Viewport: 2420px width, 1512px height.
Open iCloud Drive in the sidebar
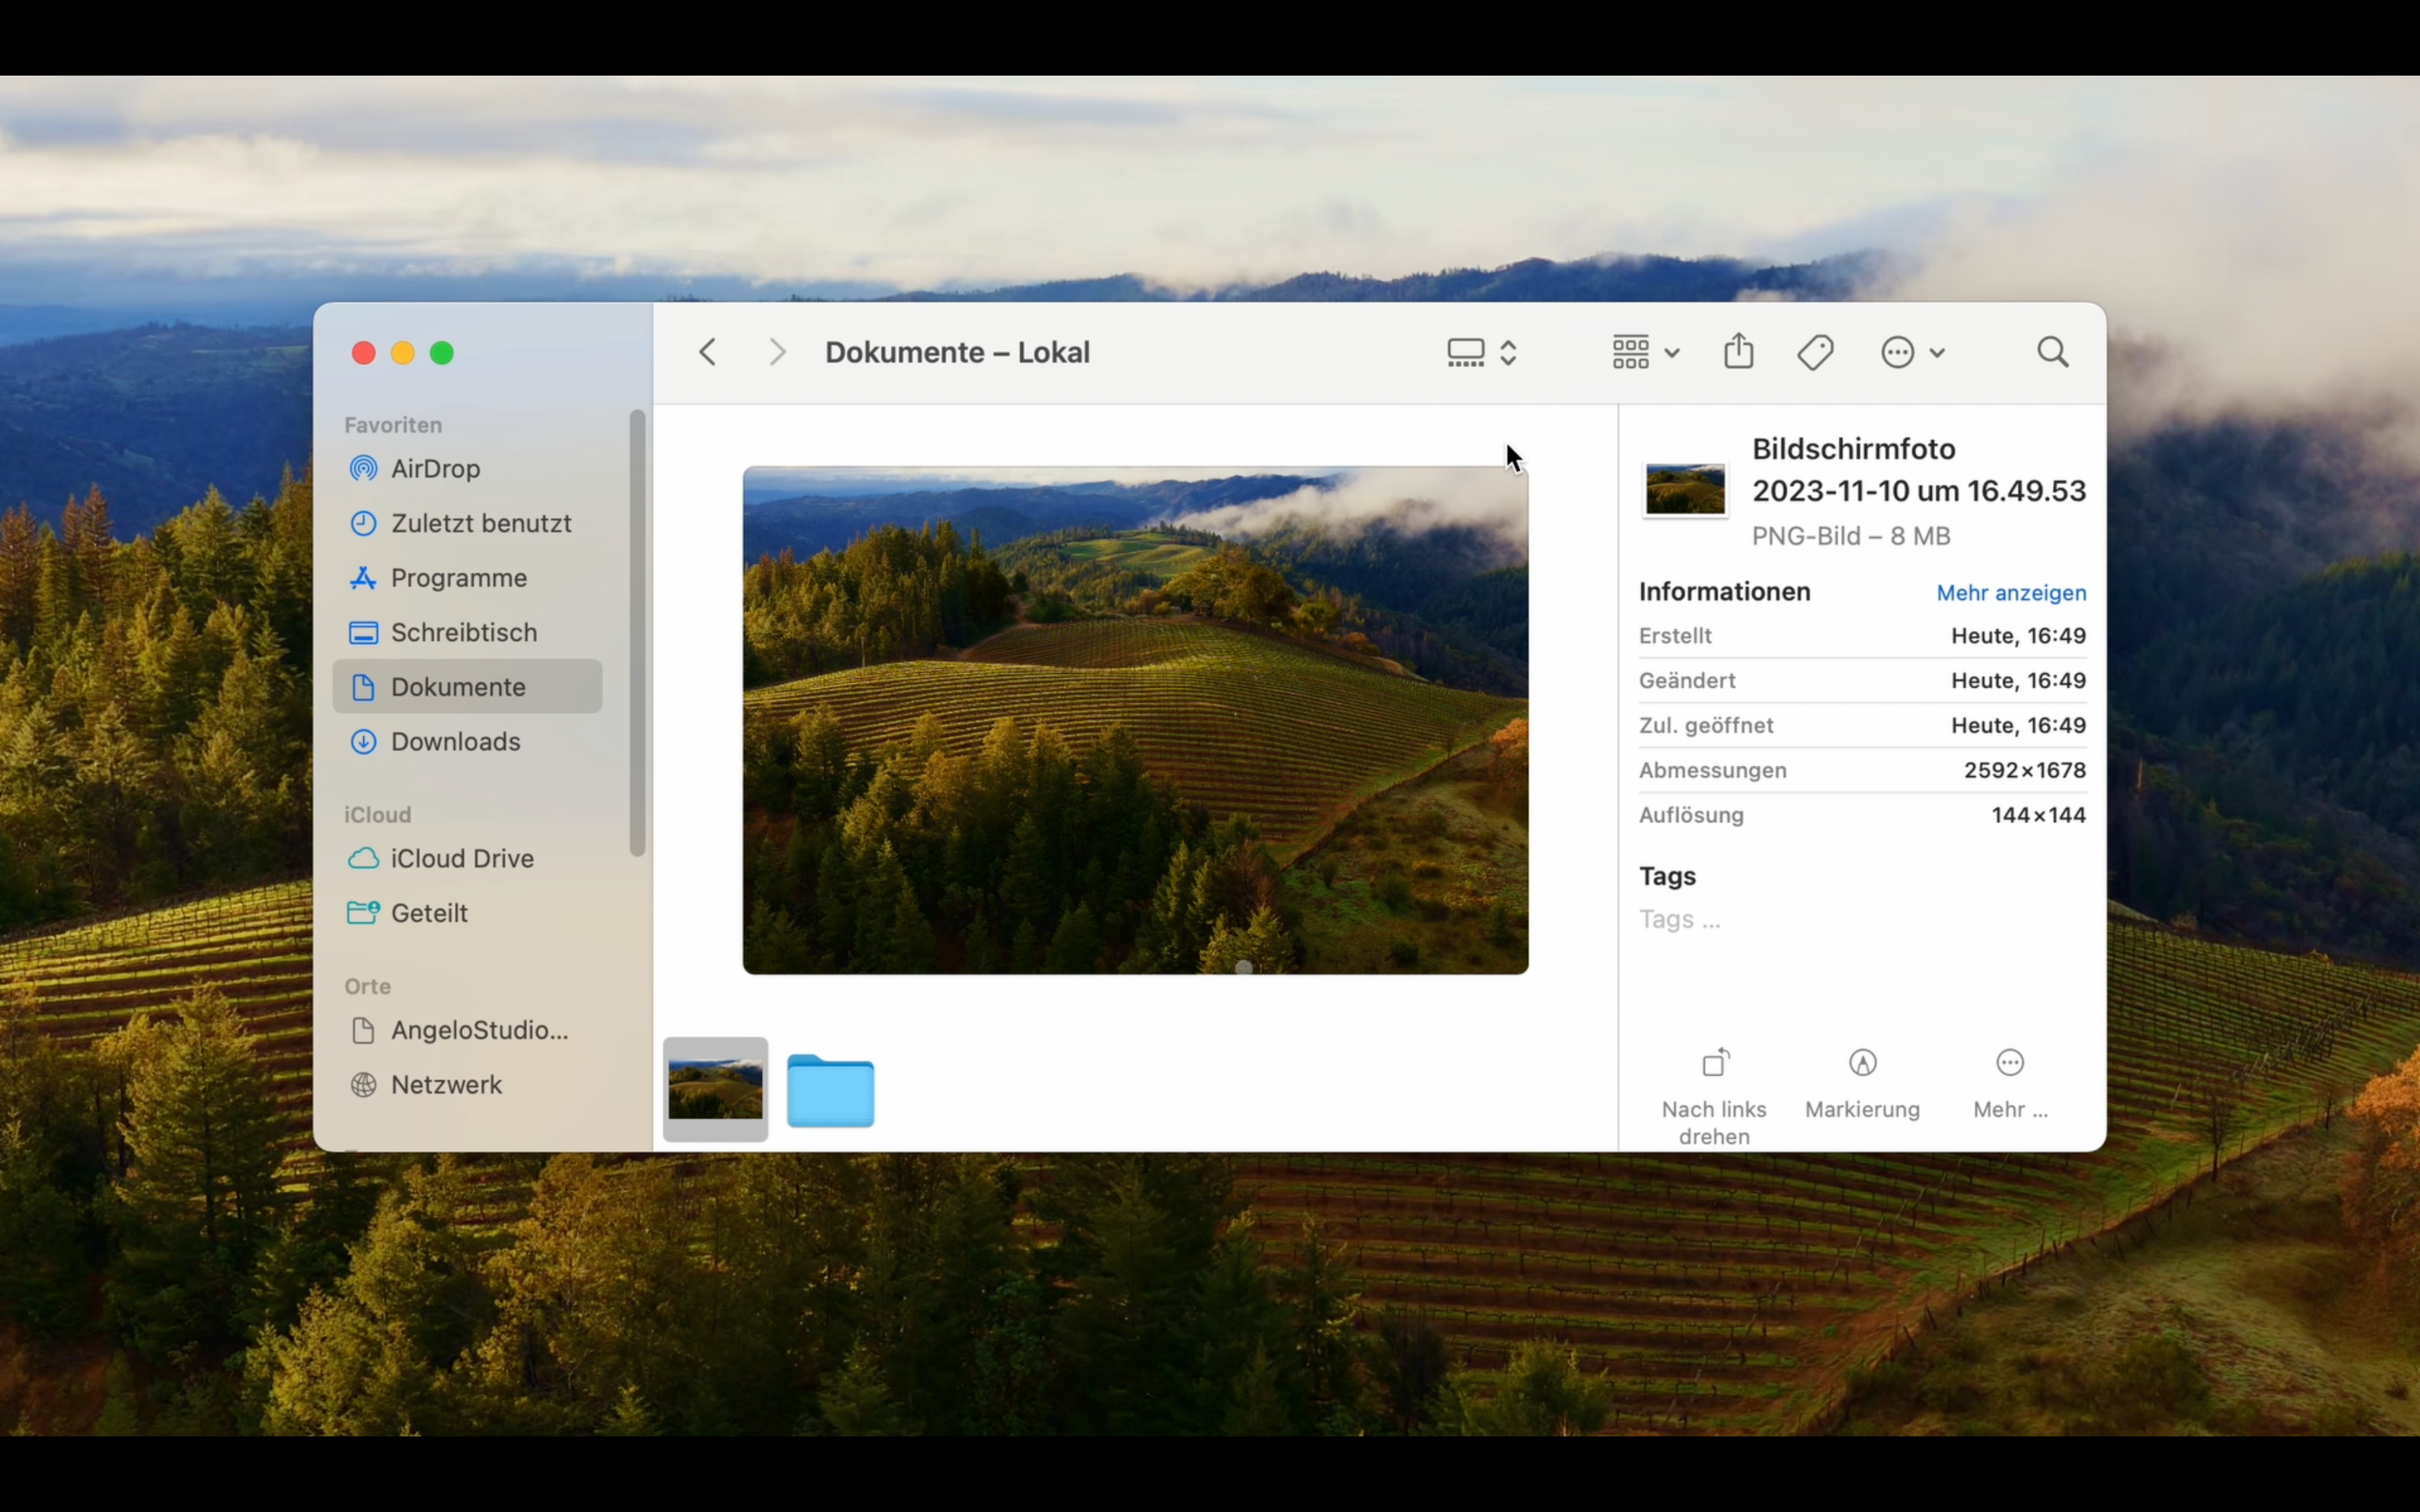point(462,858)
